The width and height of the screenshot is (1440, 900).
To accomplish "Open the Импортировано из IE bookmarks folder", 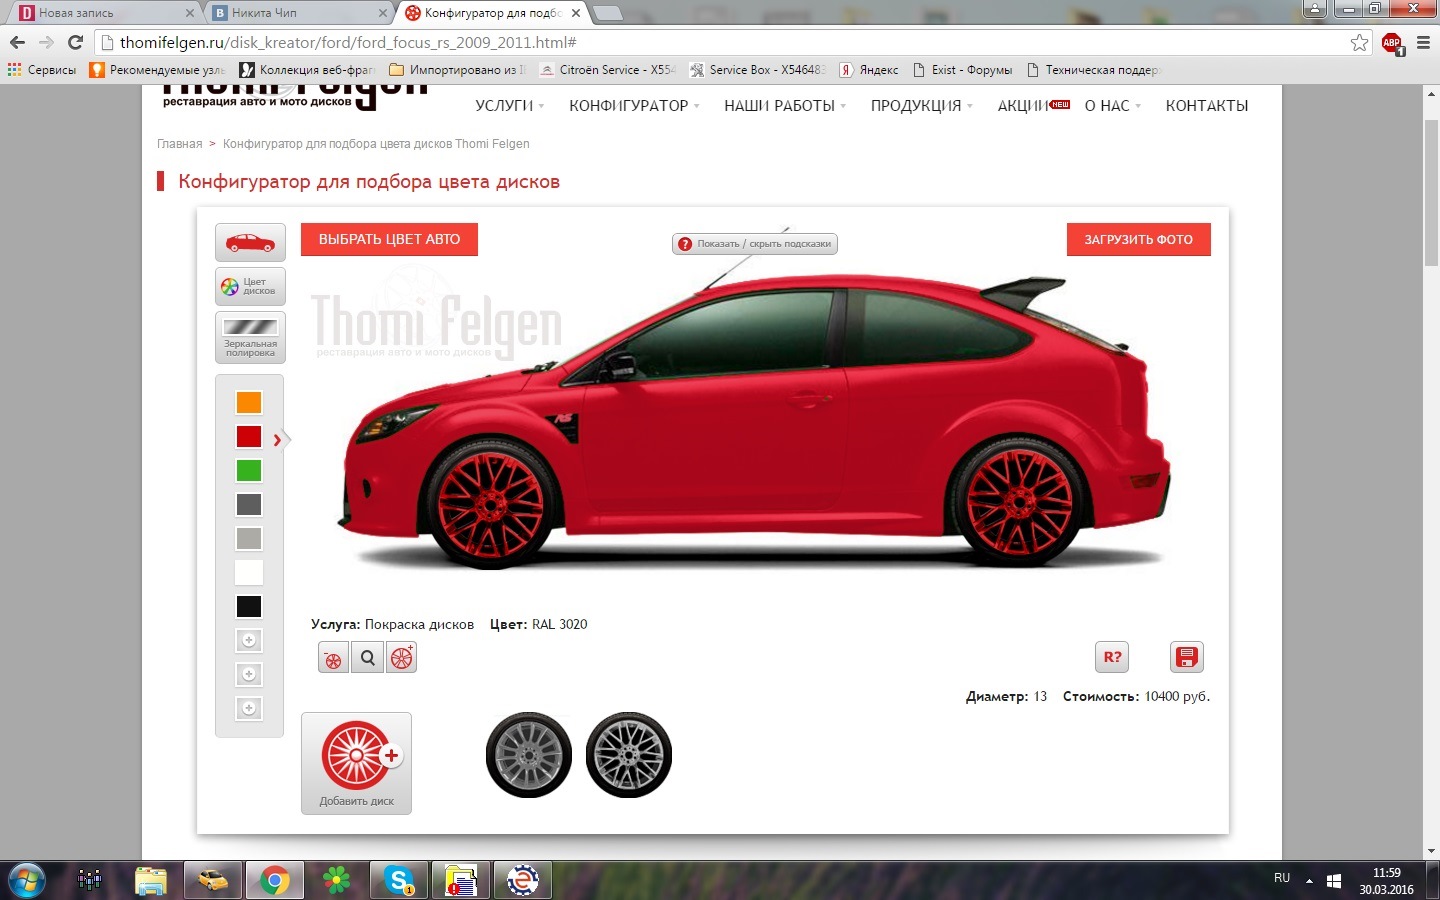I will click(457, 70).
